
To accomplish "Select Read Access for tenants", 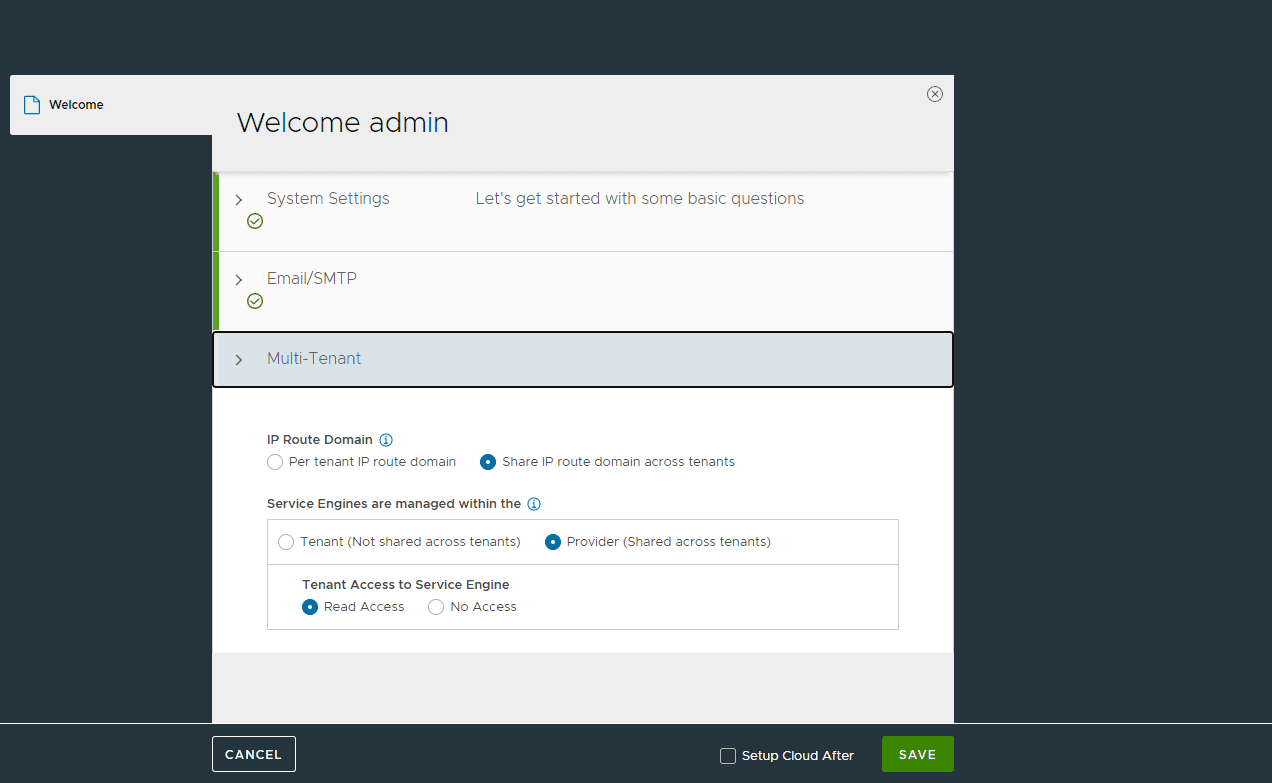I will 310,607.
